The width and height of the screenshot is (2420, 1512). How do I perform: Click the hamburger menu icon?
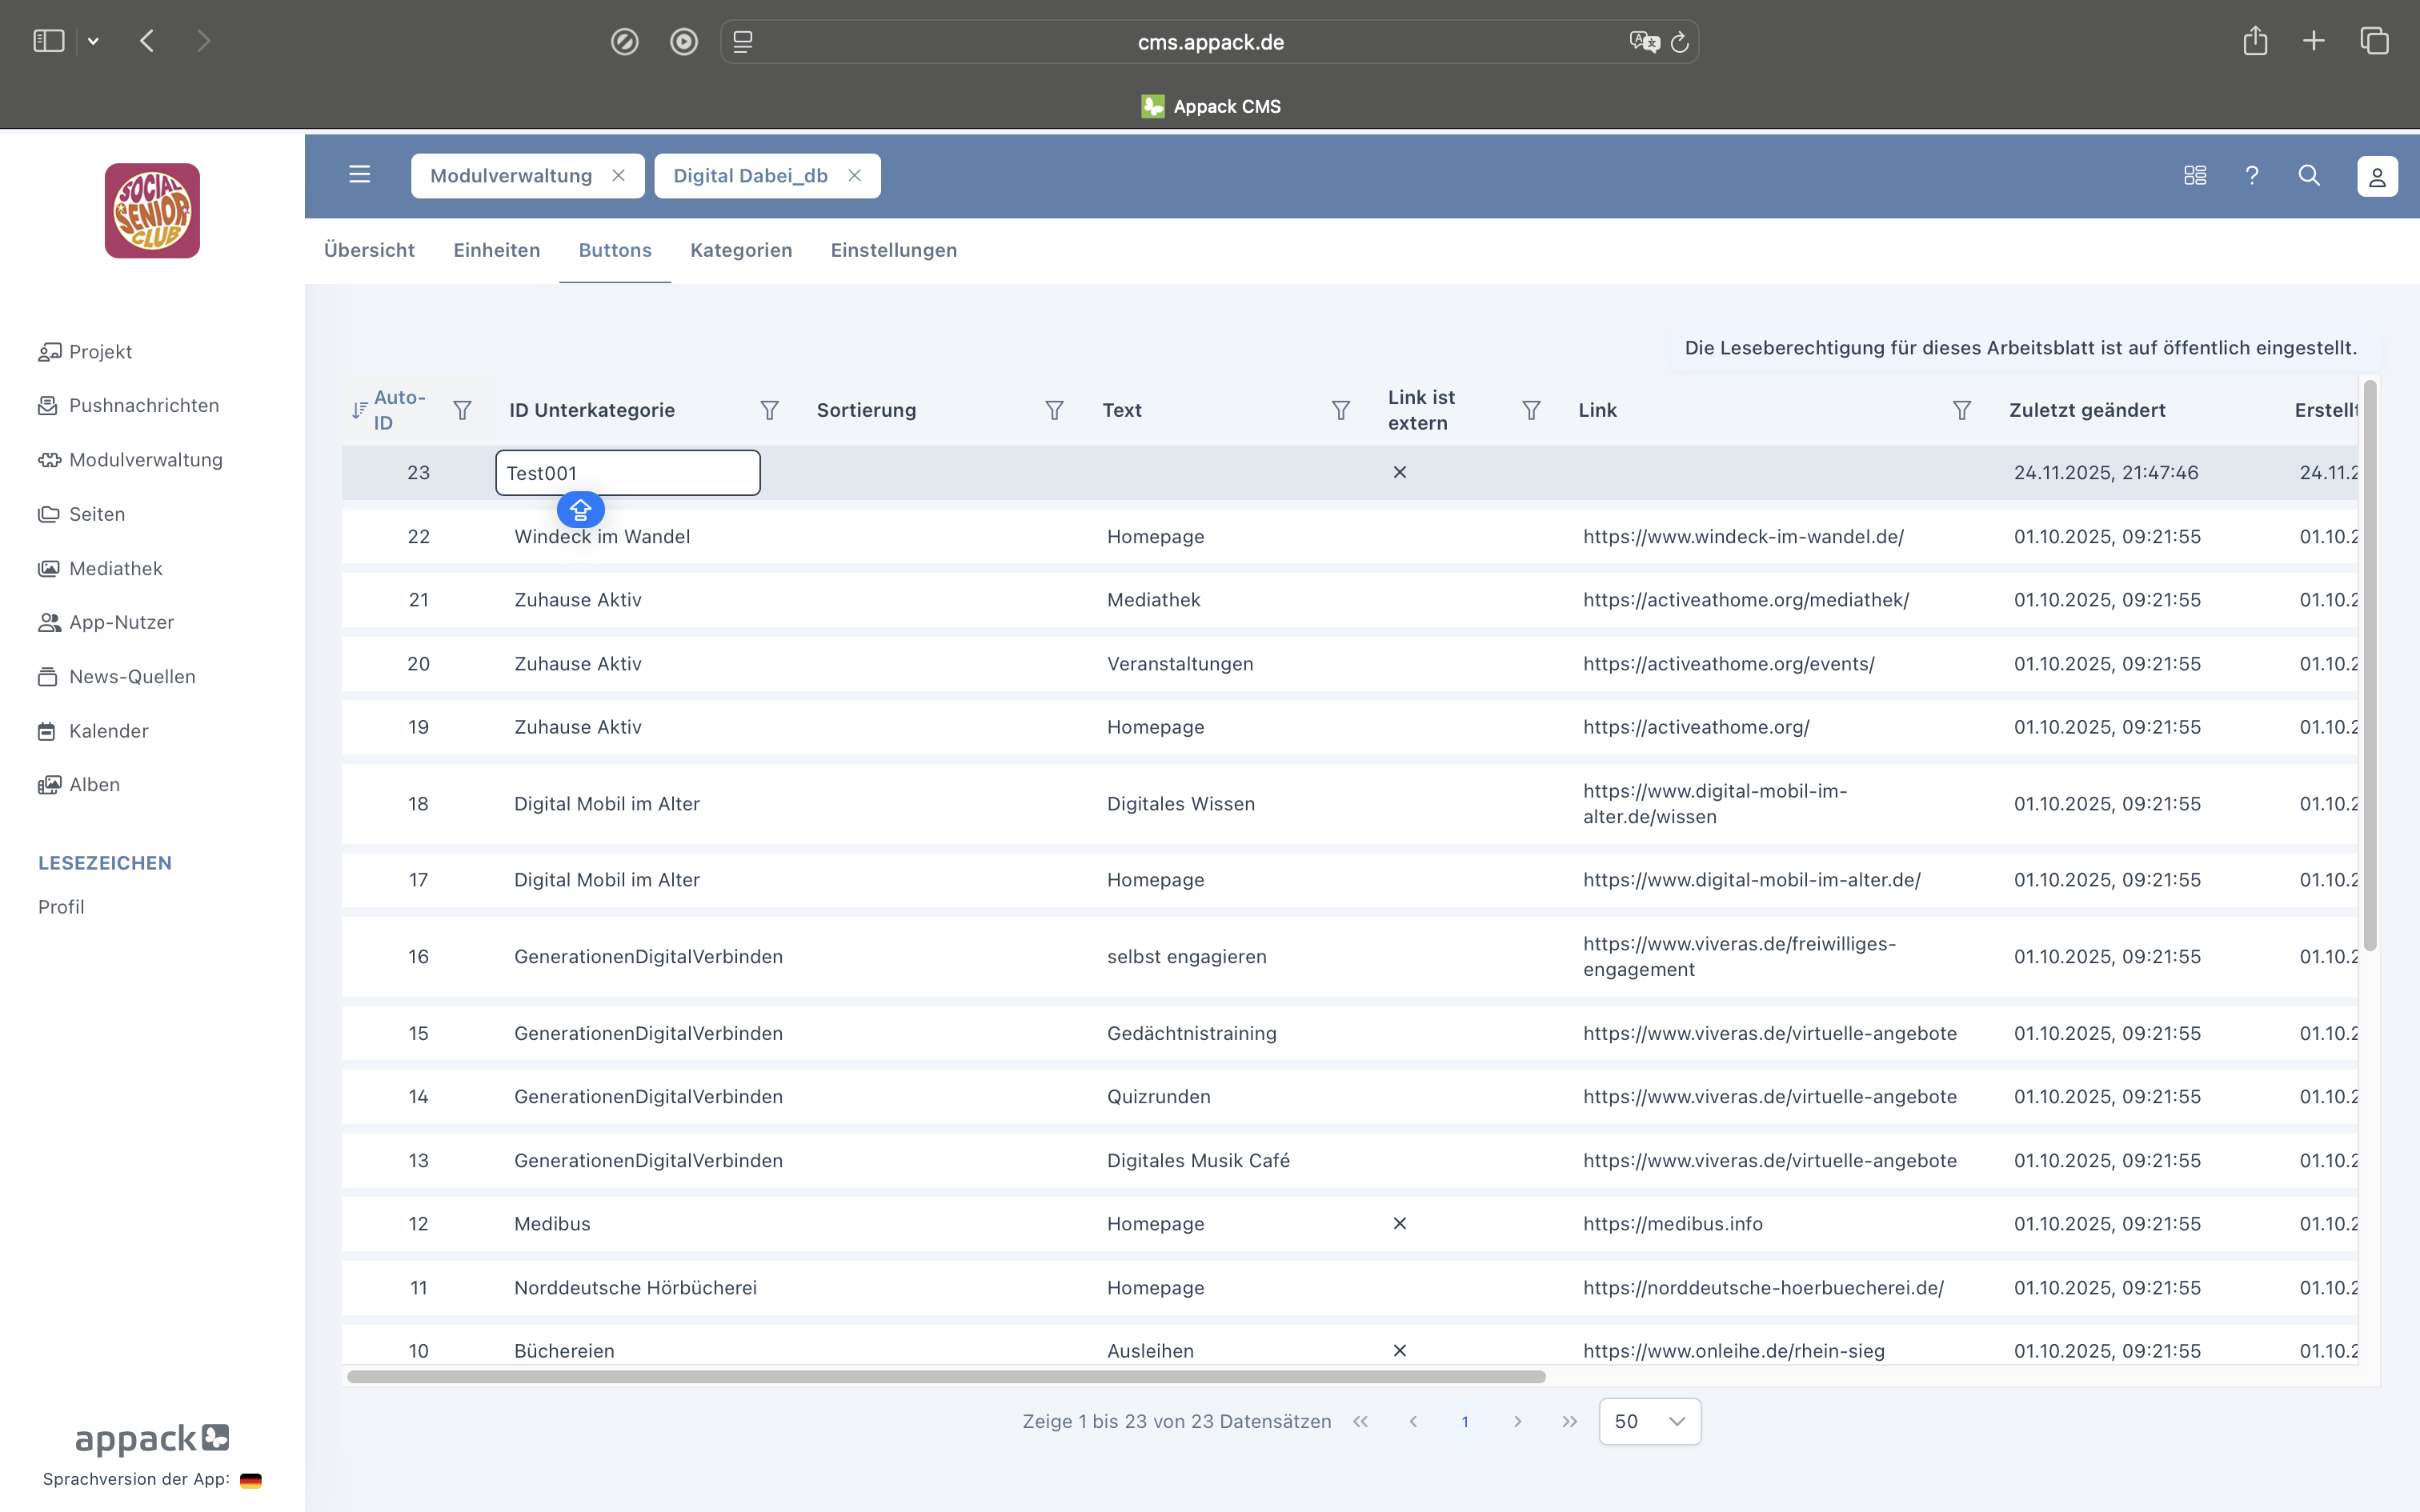point(359,175)
